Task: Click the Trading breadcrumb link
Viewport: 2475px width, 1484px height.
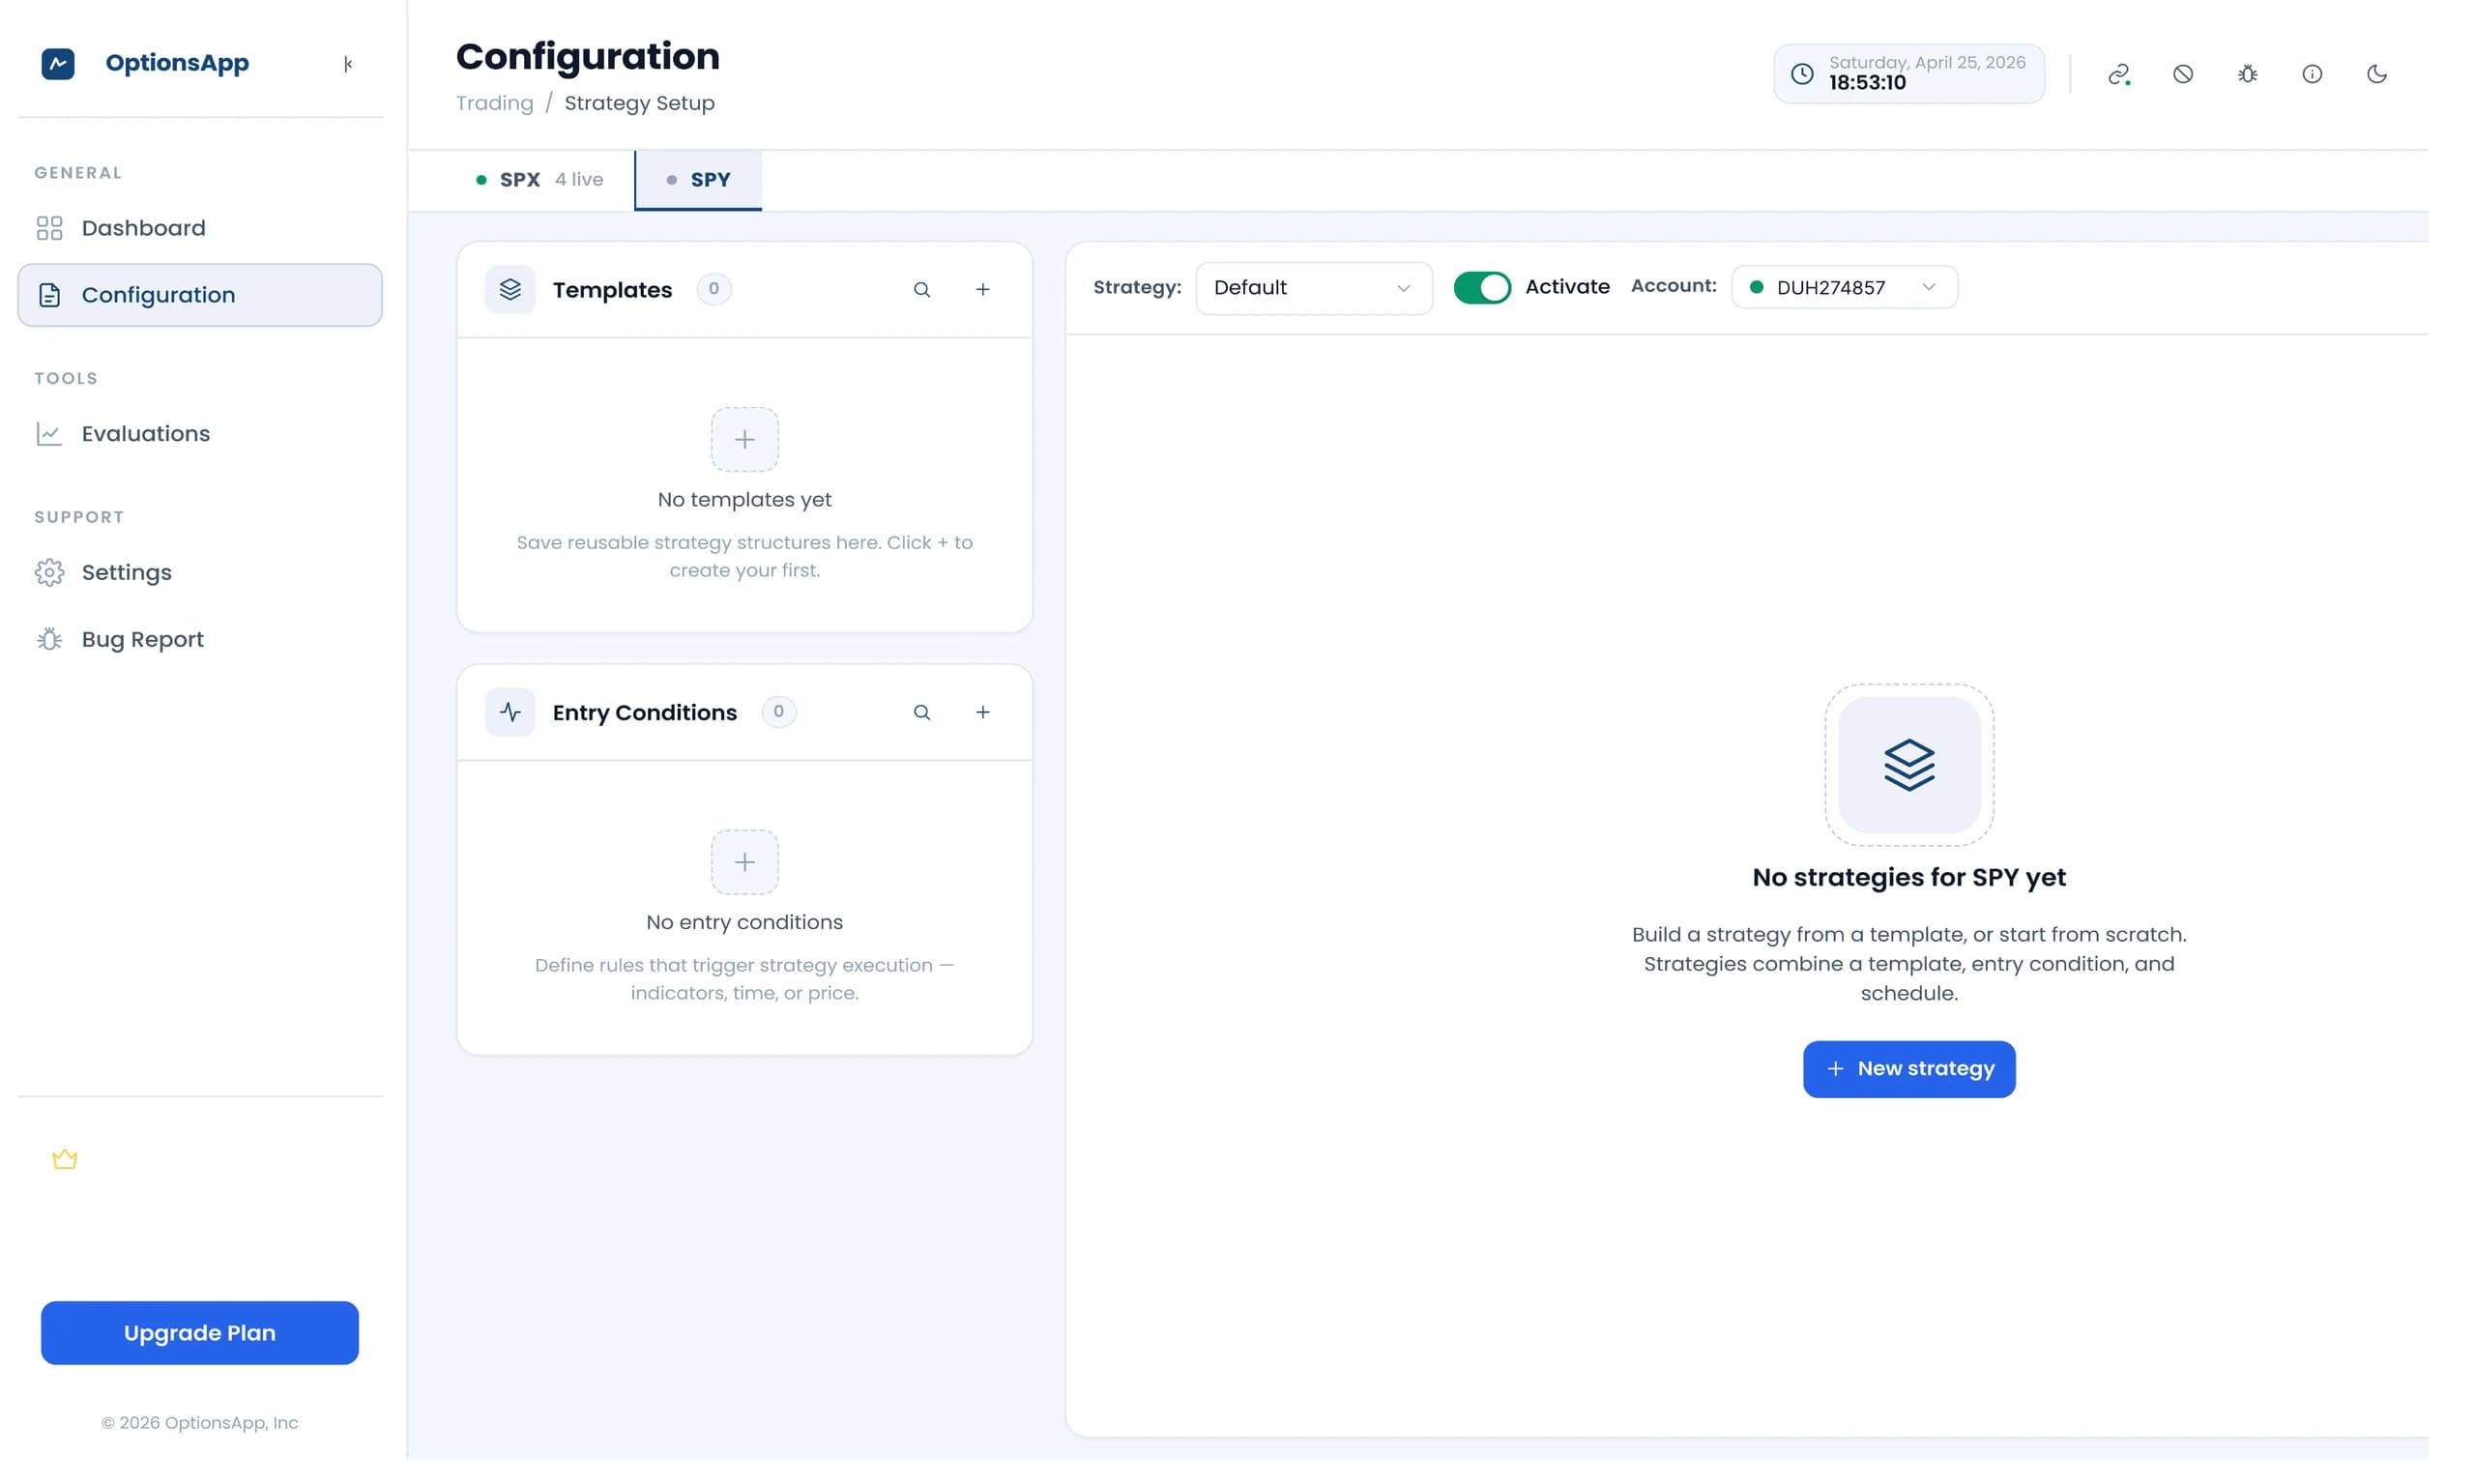Action: pos(495,103)
